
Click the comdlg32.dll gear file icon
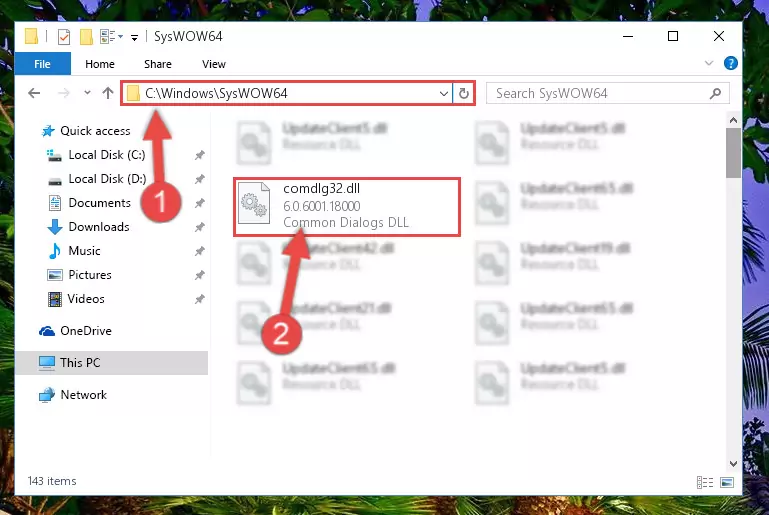click(x=254, y=203)
